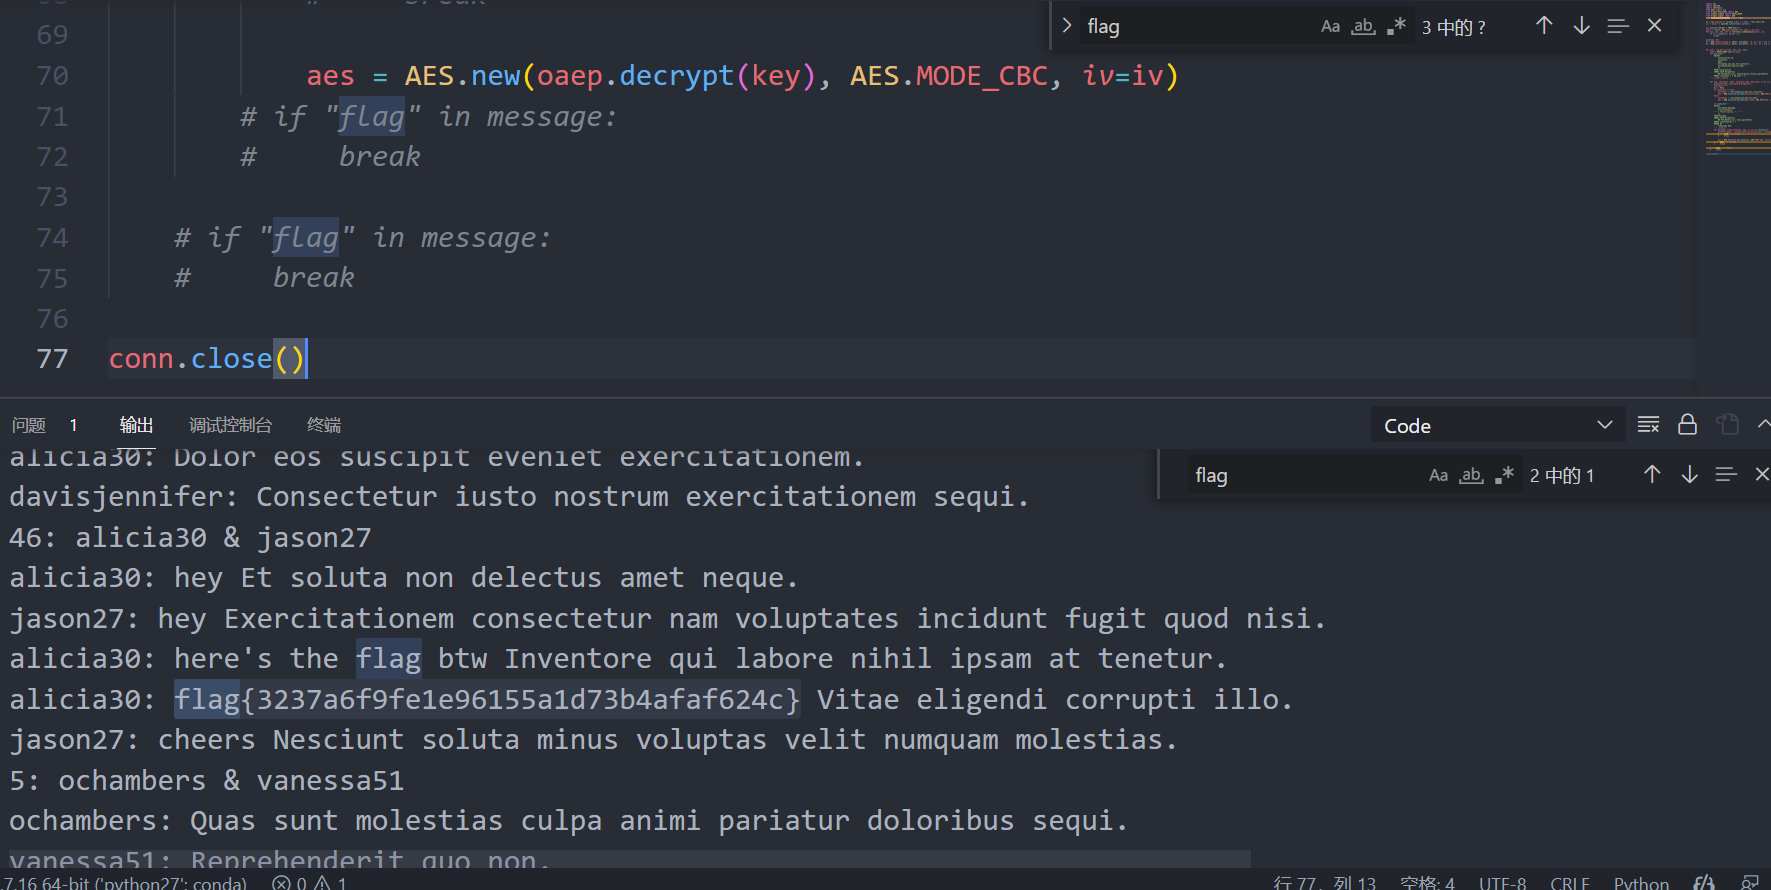Click the 2 中的 1 match count
Screen dimensions: 1771x890
point(1562,476)
